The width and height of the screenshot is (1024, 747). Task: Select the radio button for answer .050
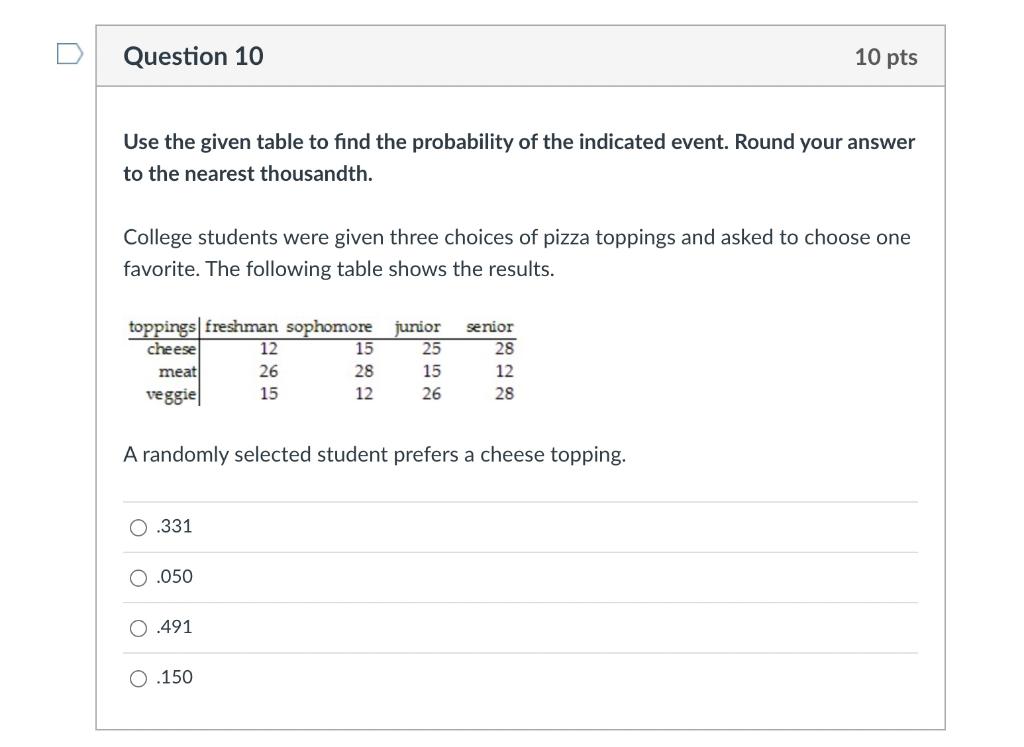pos(138,577)
